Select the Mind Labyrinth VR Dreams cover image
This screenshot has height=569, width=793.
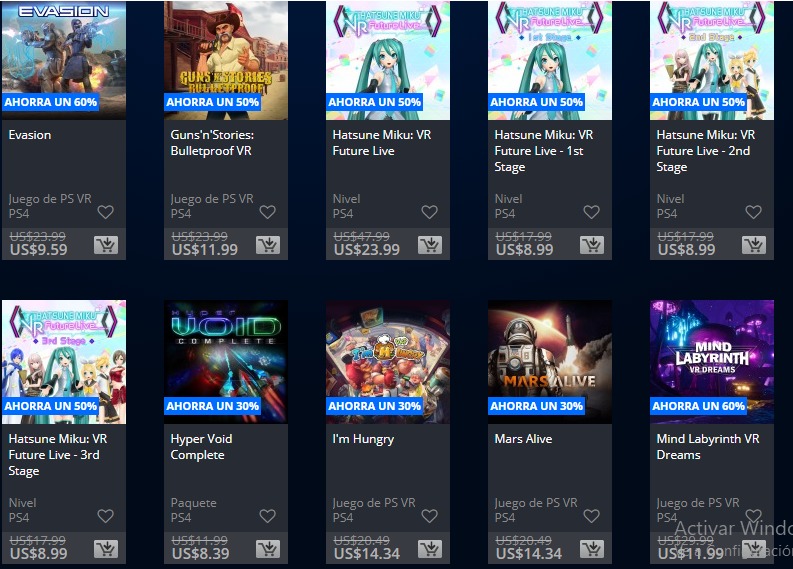click(712, 362)
